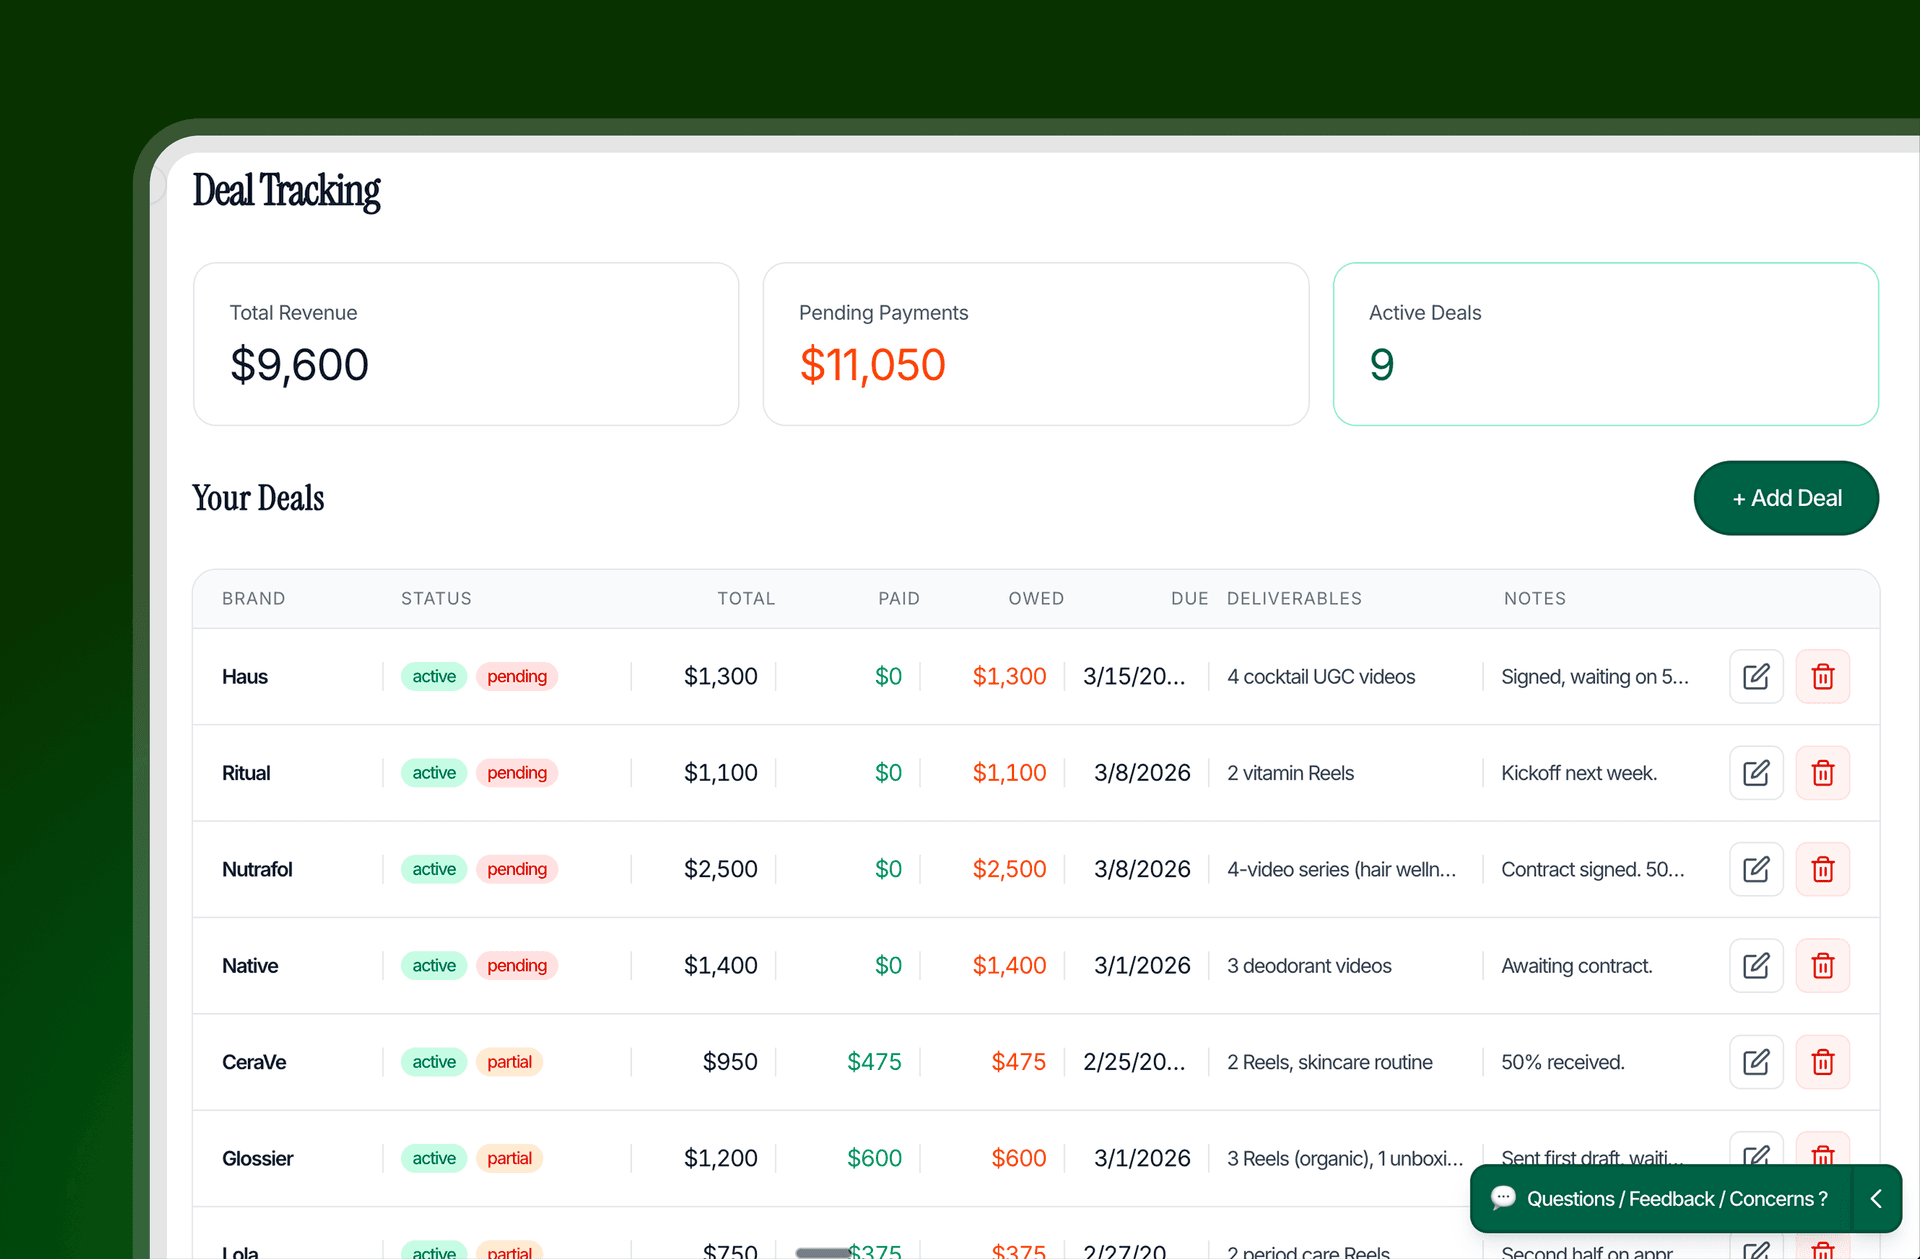Edit the Haus deal
The height and width of the screenshot is (1259, 1920).
click(1756, 676)
